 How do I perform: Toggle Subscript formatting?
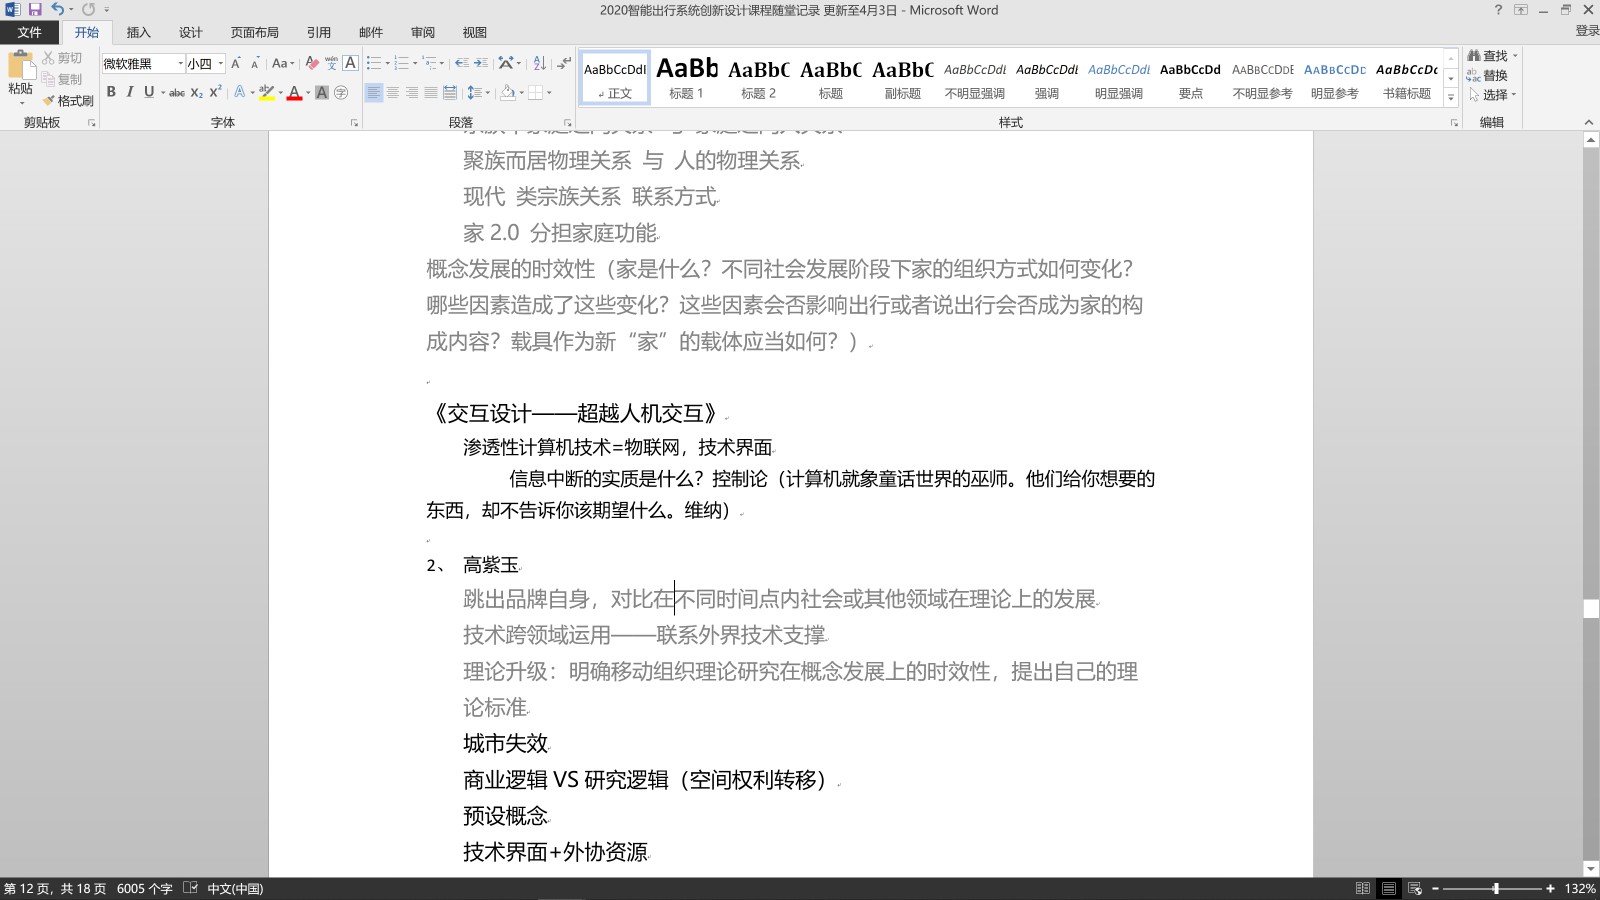pos(197,93)
